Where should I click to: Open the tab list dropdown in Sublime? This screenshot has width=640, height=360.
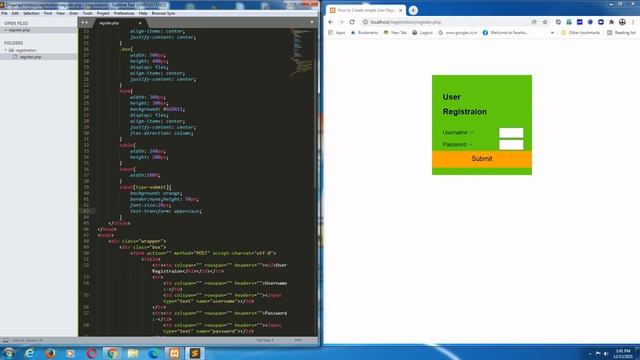[312, 22]
